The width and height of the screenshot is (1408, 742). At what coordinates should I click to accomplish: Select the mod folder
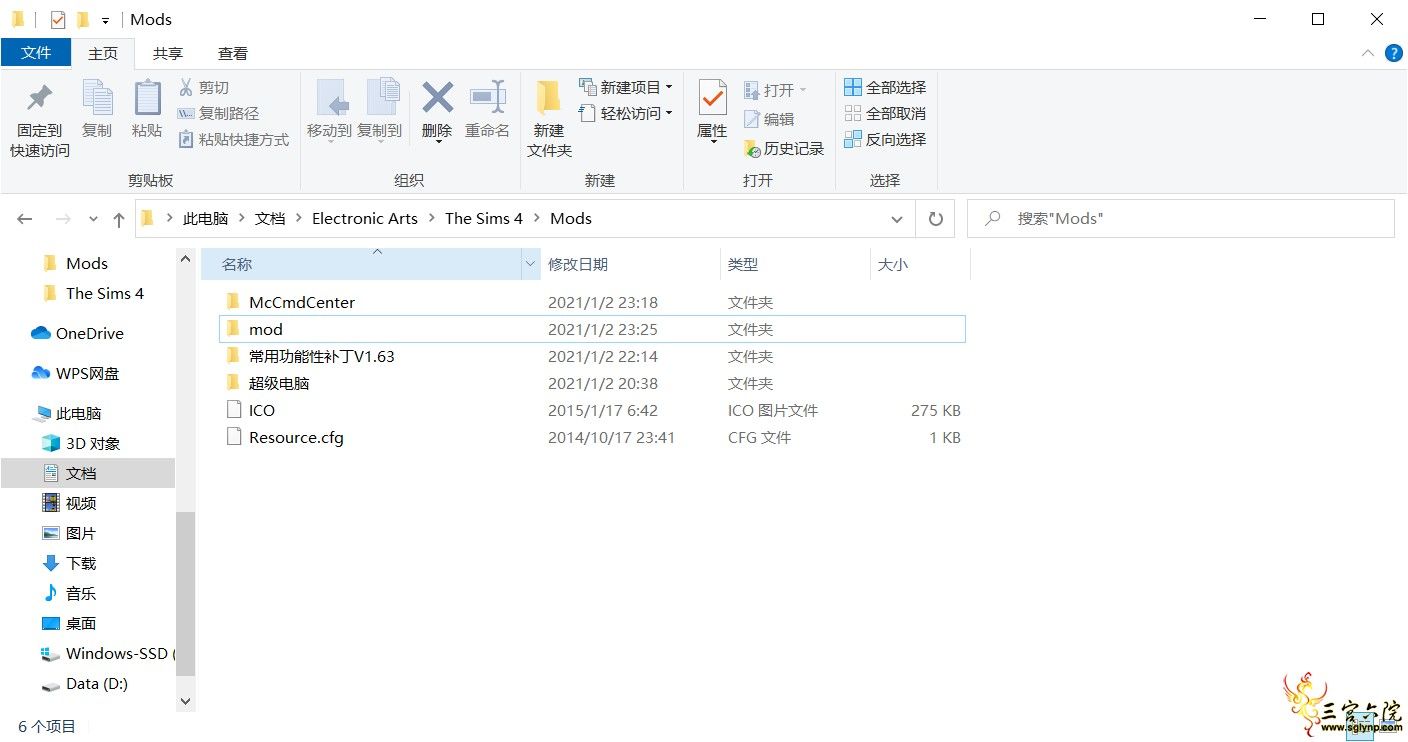click(592, 329)
